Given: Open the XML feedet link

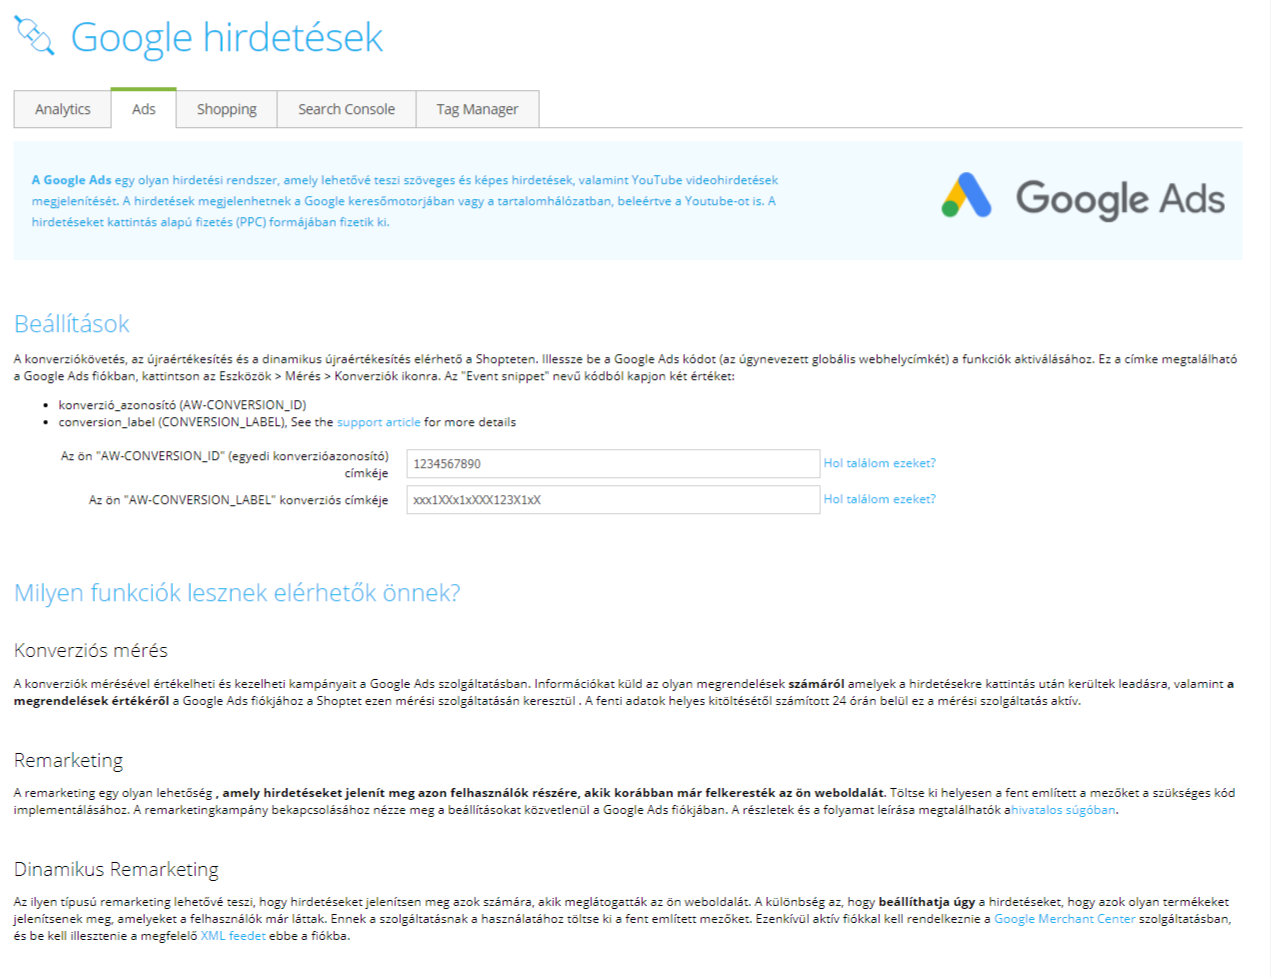Looking at the screenshot, I should tap(233, 936).
